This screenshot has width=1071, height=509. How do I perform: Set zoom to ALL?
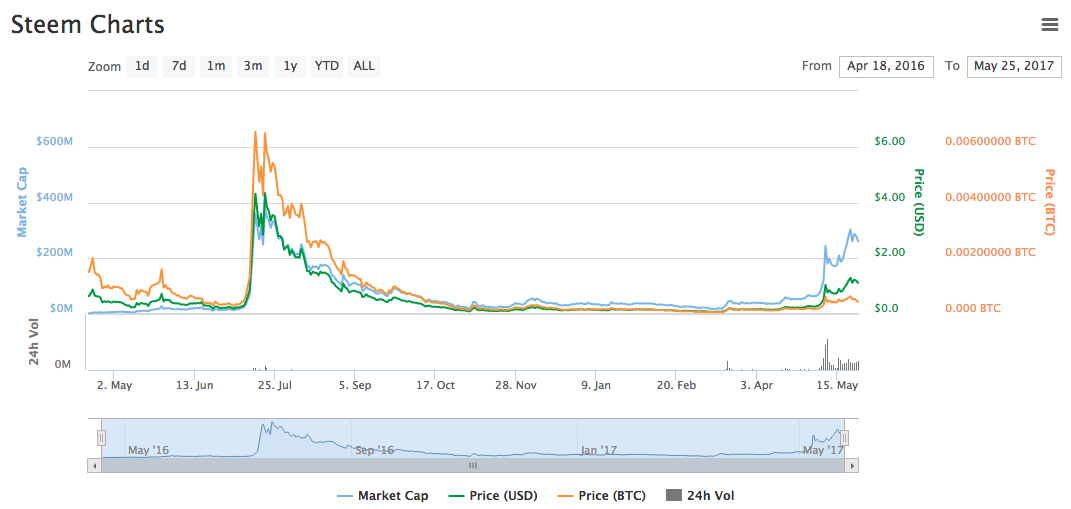[364, 66]
